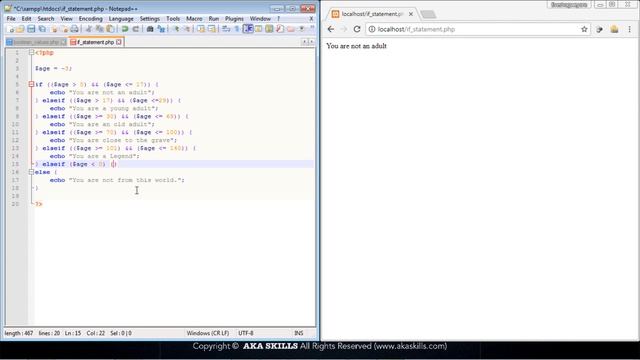Open the Macro menu
Screen dimensions: 640x360
[x=194, y=19]
